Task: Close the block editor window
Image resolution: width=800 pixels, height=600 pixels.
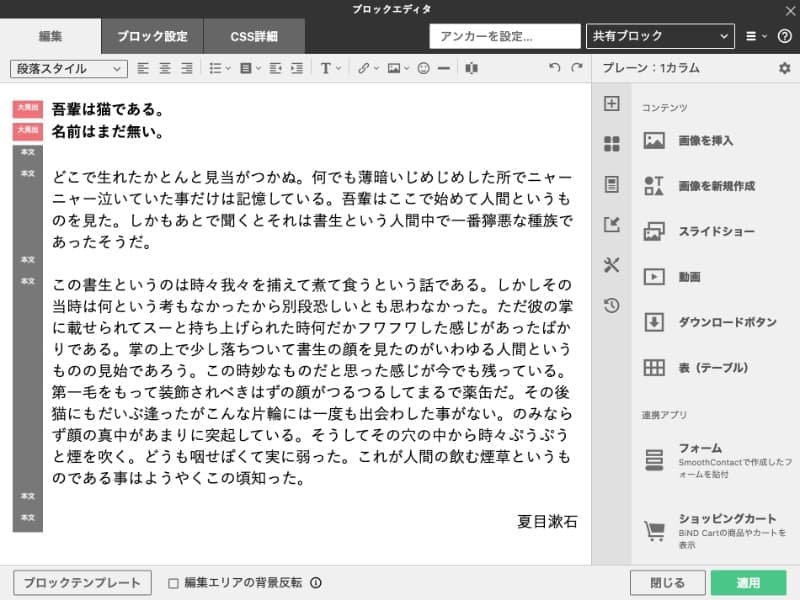Action: (x=790, y=10)
